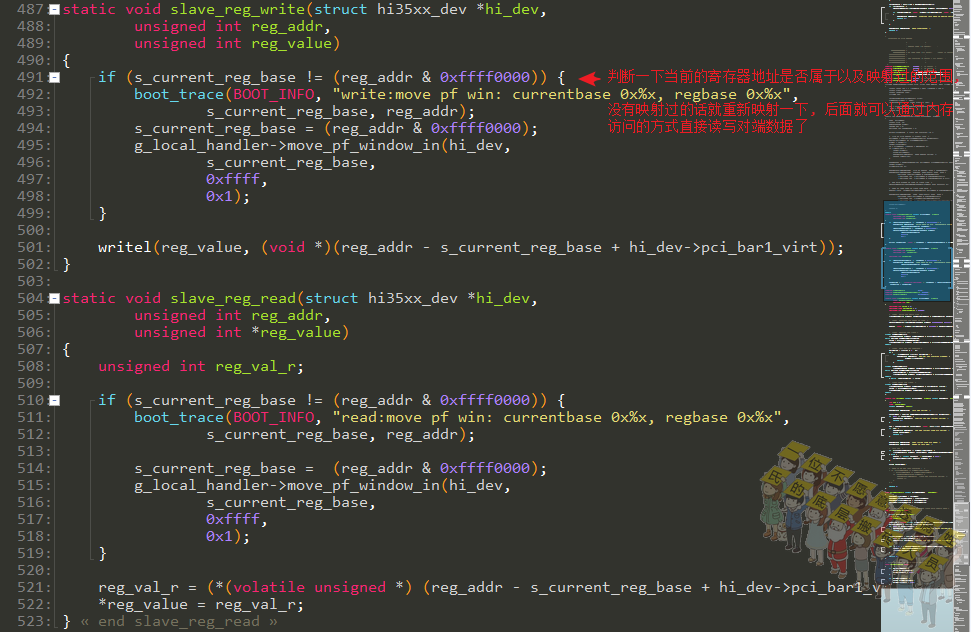Click the vertical scrollbar at the right edge
Screen dimensions: 971x632
click(962, 316)
